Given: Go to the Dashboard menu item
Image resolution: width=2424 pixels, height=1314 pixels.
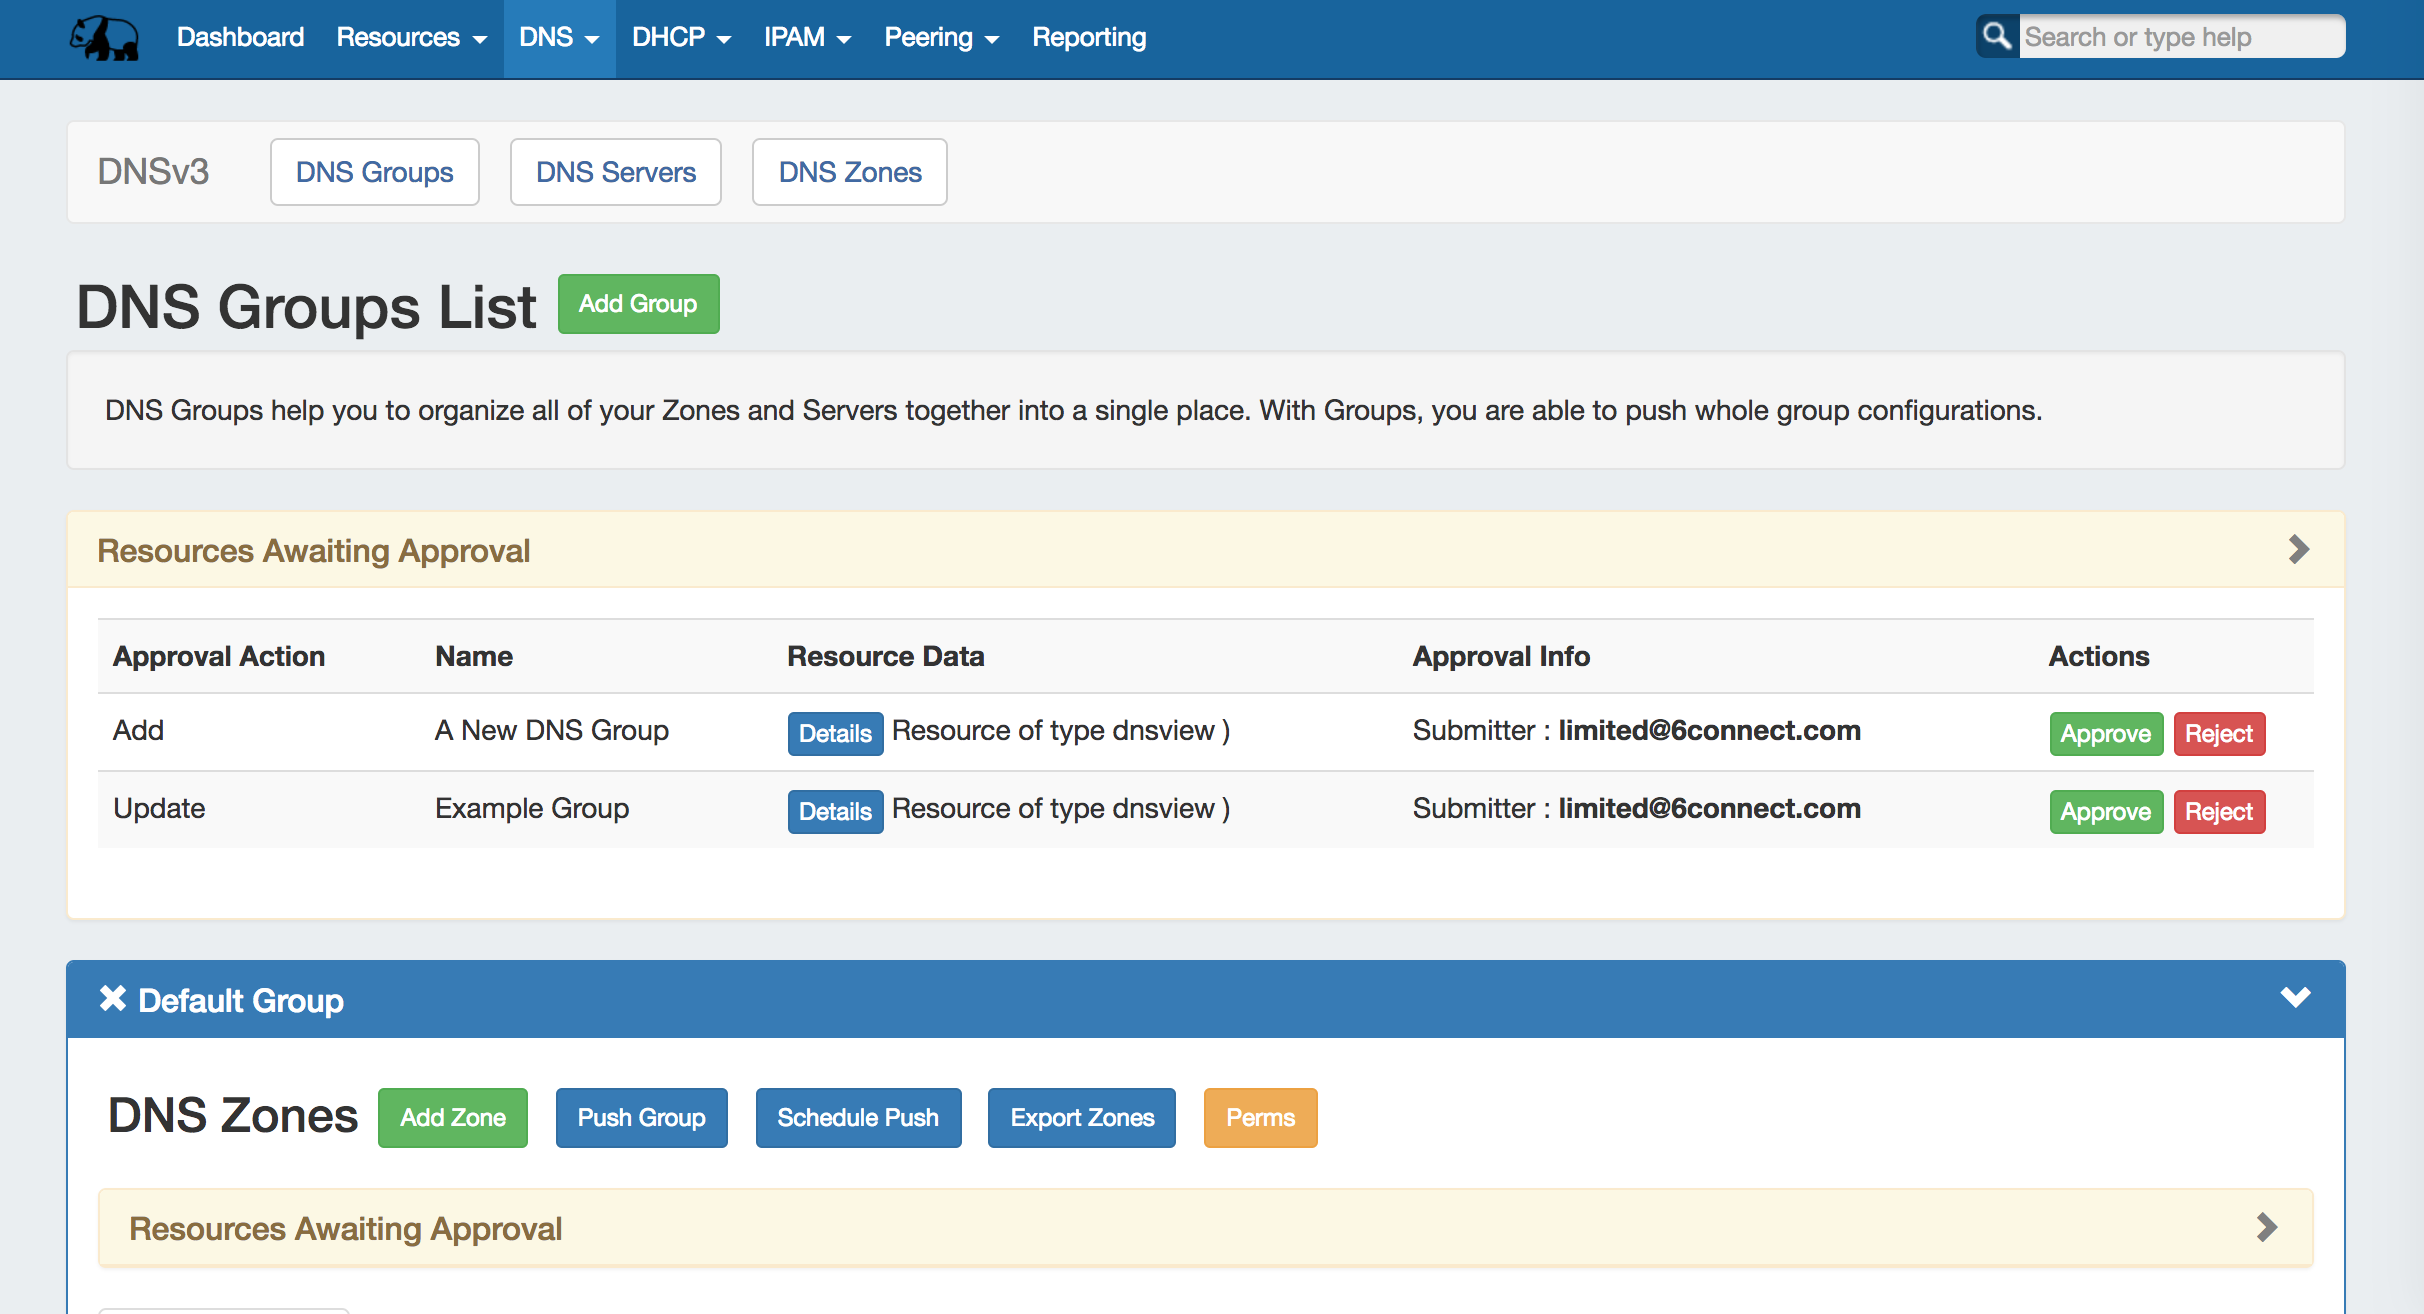Looking at the screenshot, I should pyautogui.click(x=240, y=38).
